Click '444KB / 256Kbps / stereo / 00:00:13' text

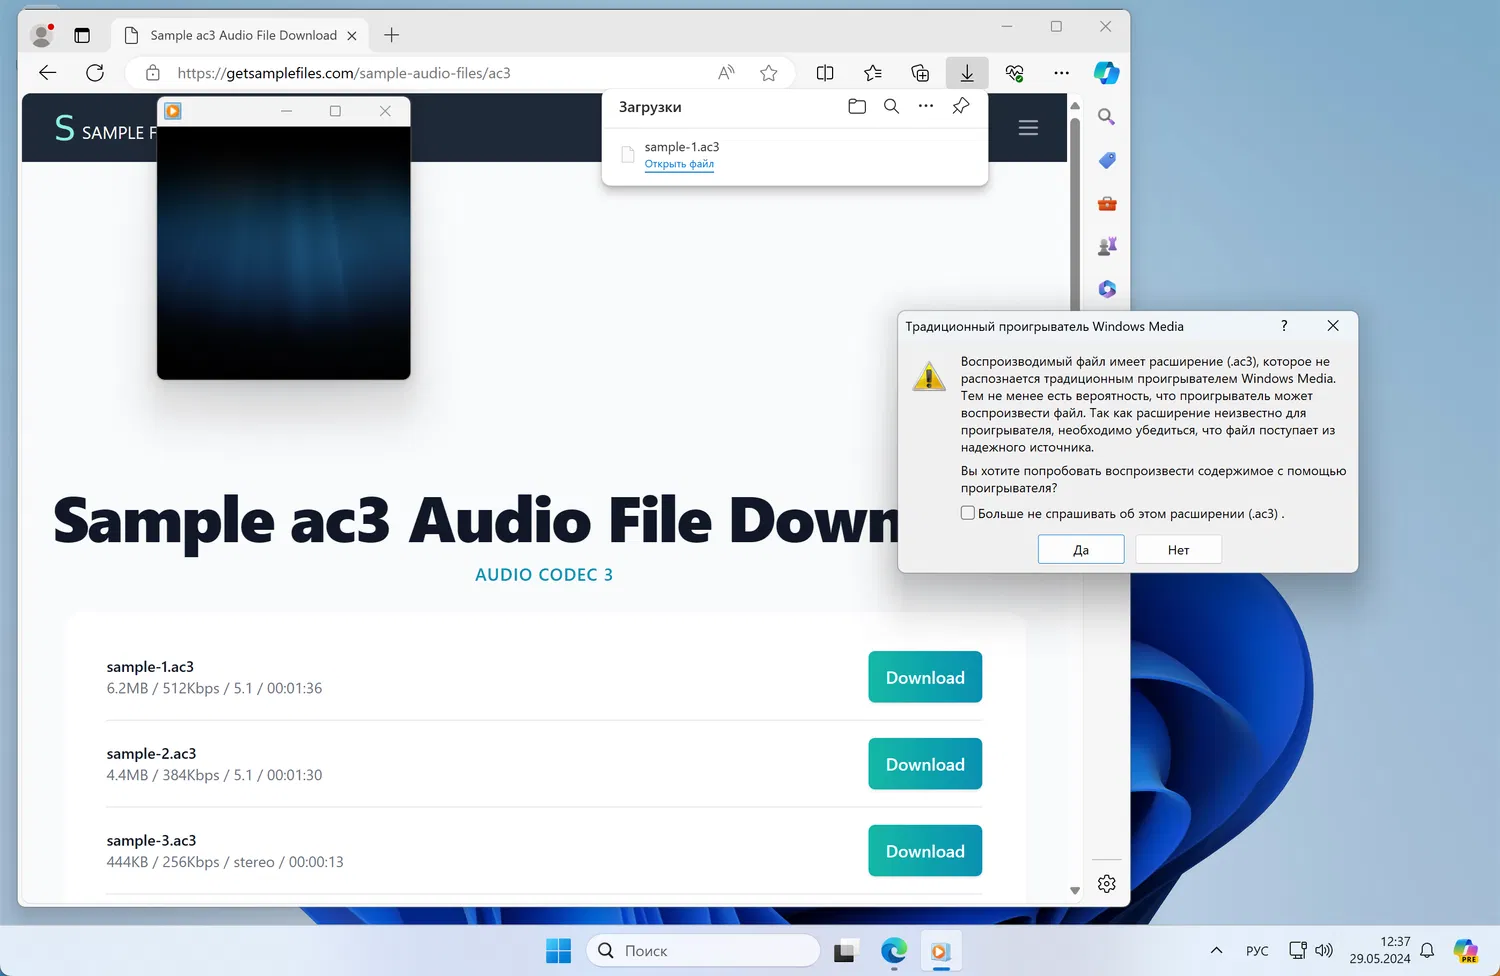225,862
